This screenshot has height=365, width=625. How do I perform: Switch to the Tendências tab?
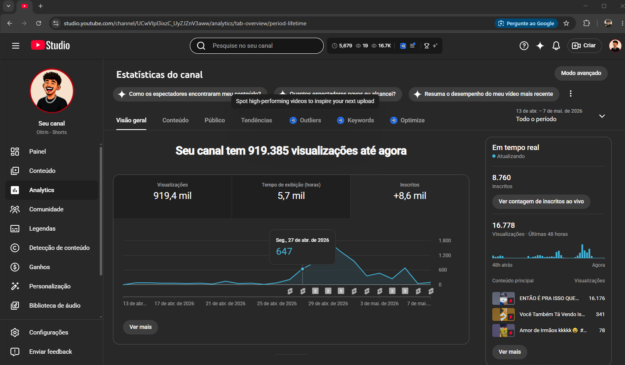[x=256, y=120]
